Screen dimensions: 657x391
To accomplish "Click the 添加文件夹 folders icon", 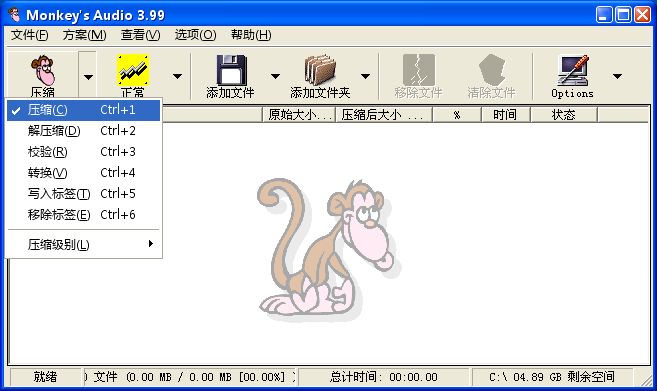I will 320,70.
